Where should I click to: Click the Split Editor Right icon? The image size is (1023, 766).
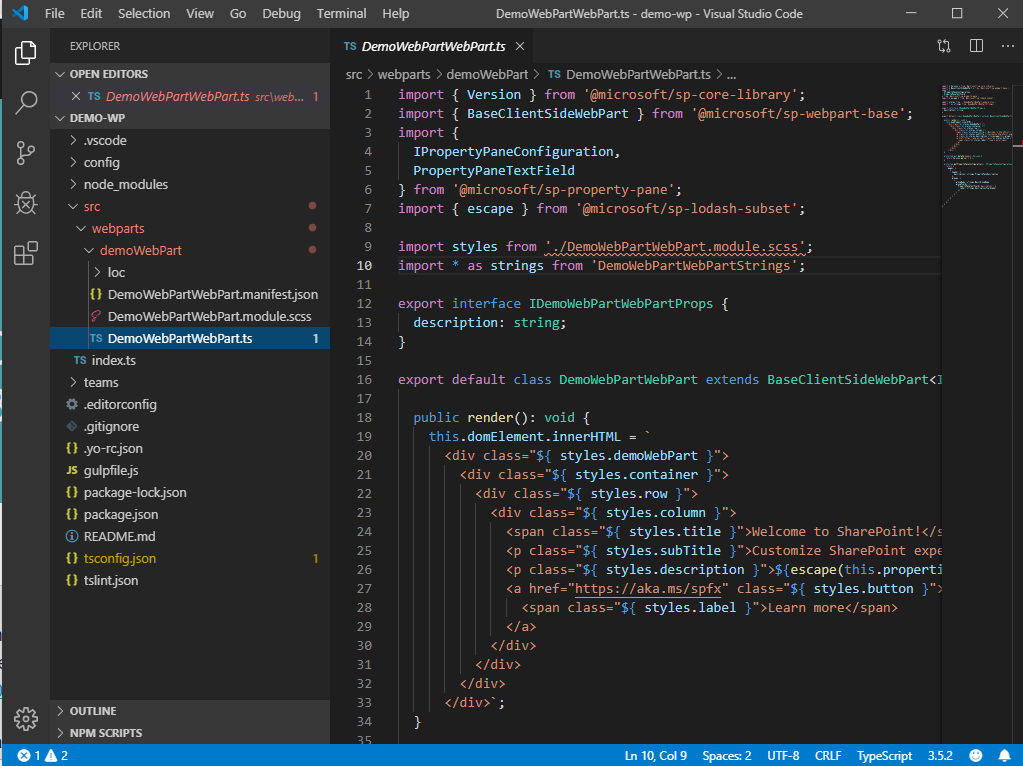[976, 46]
